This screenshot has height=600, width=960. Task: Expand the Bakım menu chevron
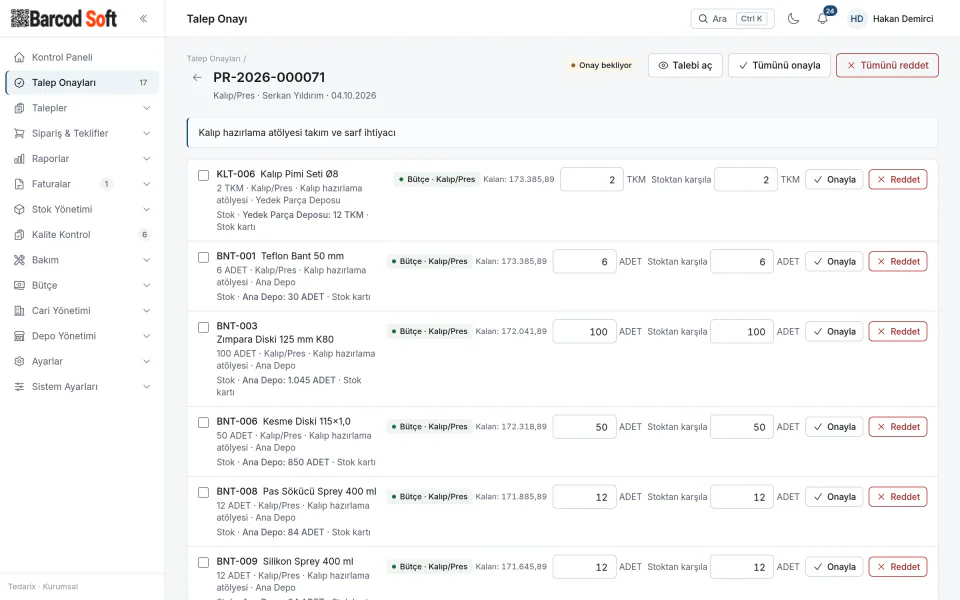click(x=146, y=260)
